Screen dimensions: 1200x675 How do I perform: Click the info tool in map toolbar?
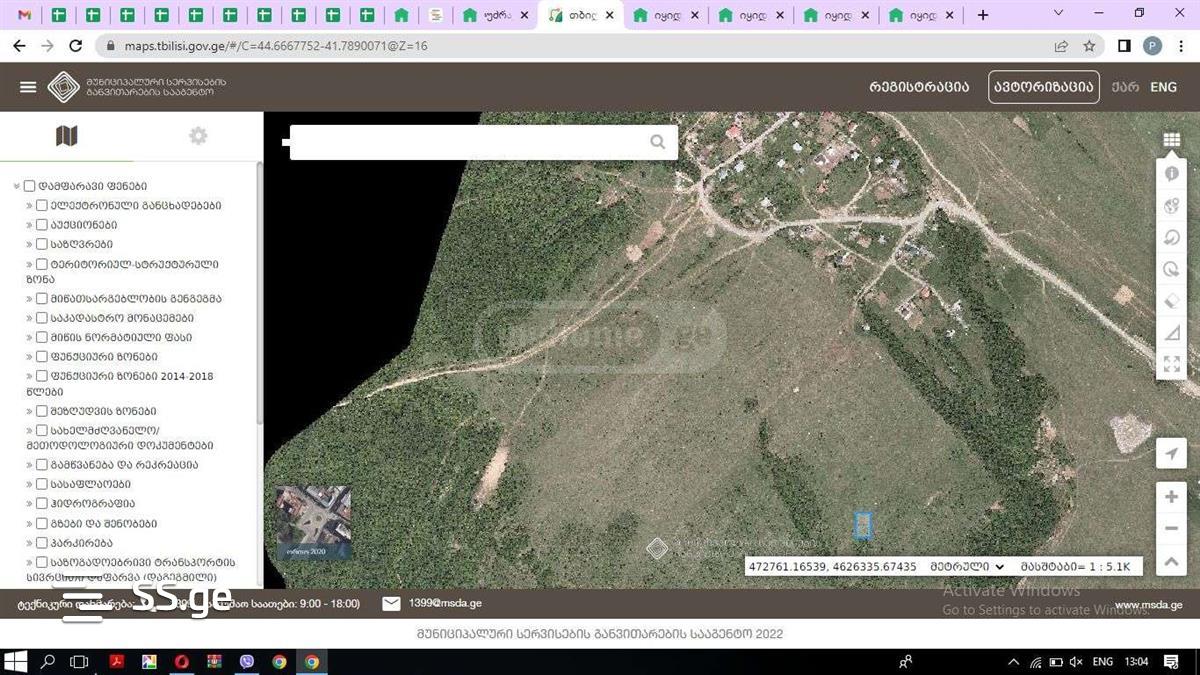coord(1171,174)
